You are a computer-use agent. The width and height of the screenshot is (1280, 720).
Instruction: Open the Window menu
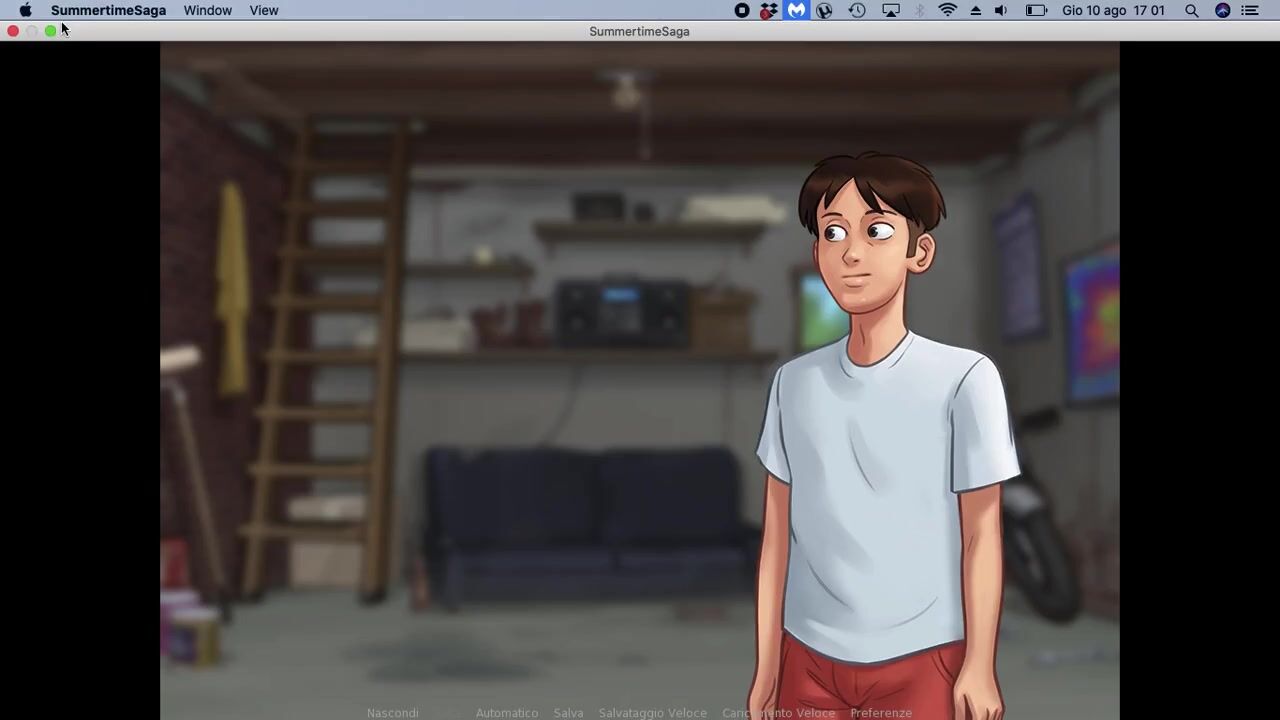[207, 10]
